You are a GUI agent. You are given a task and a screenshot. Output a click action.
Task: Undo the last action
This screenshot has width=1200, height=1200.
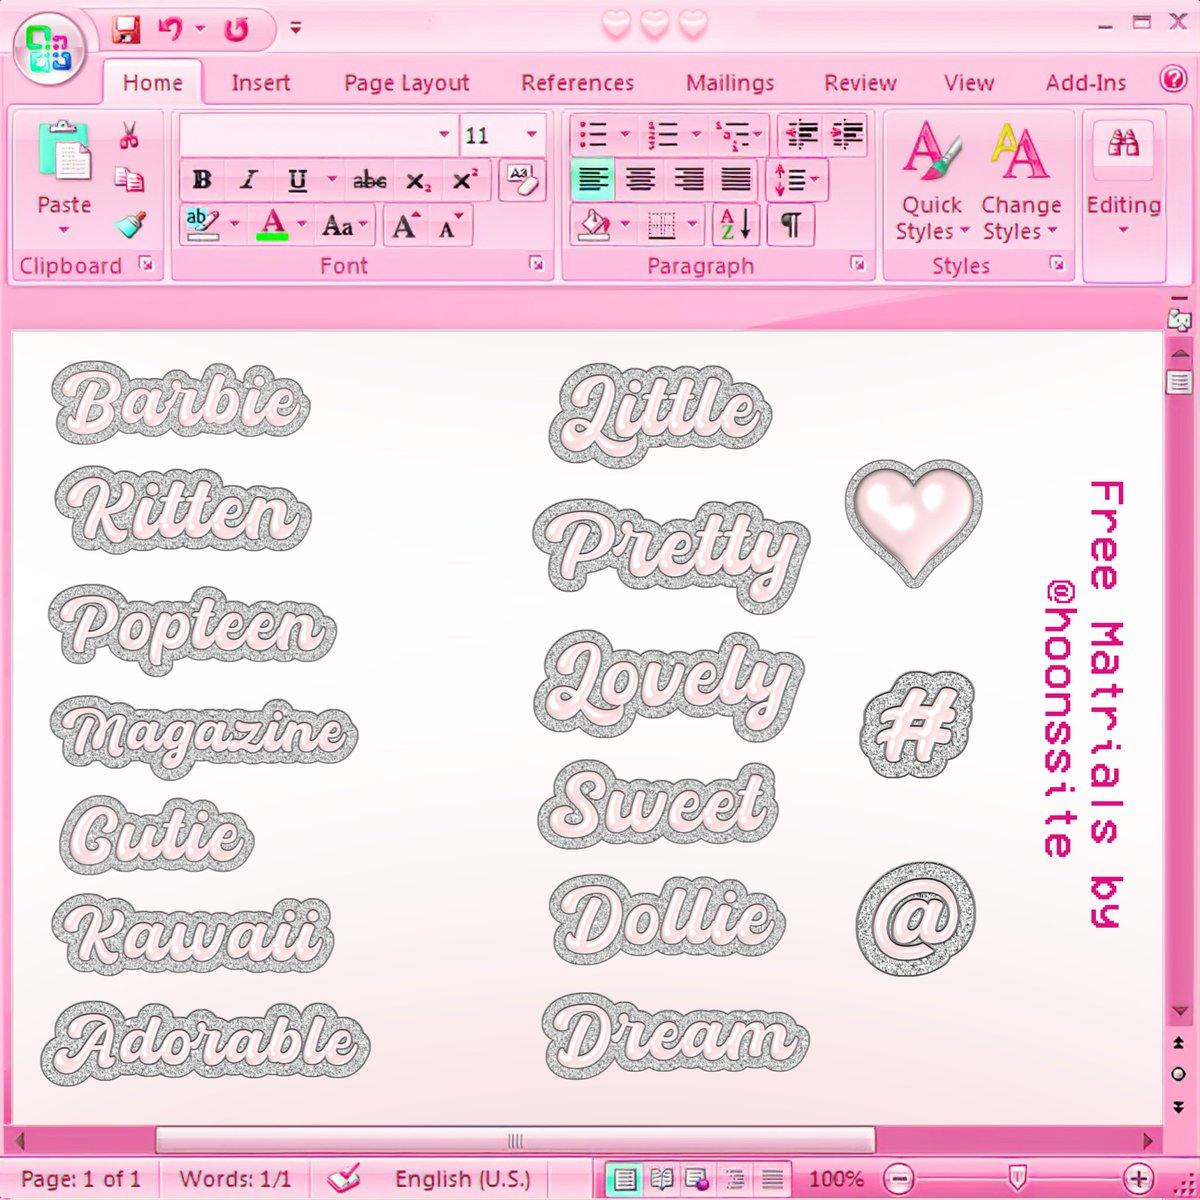point(170,29)
